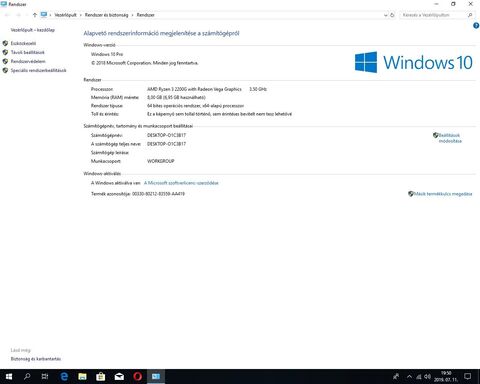
Task: Select the installed memory (RAM) value
Action: [176, 97]
